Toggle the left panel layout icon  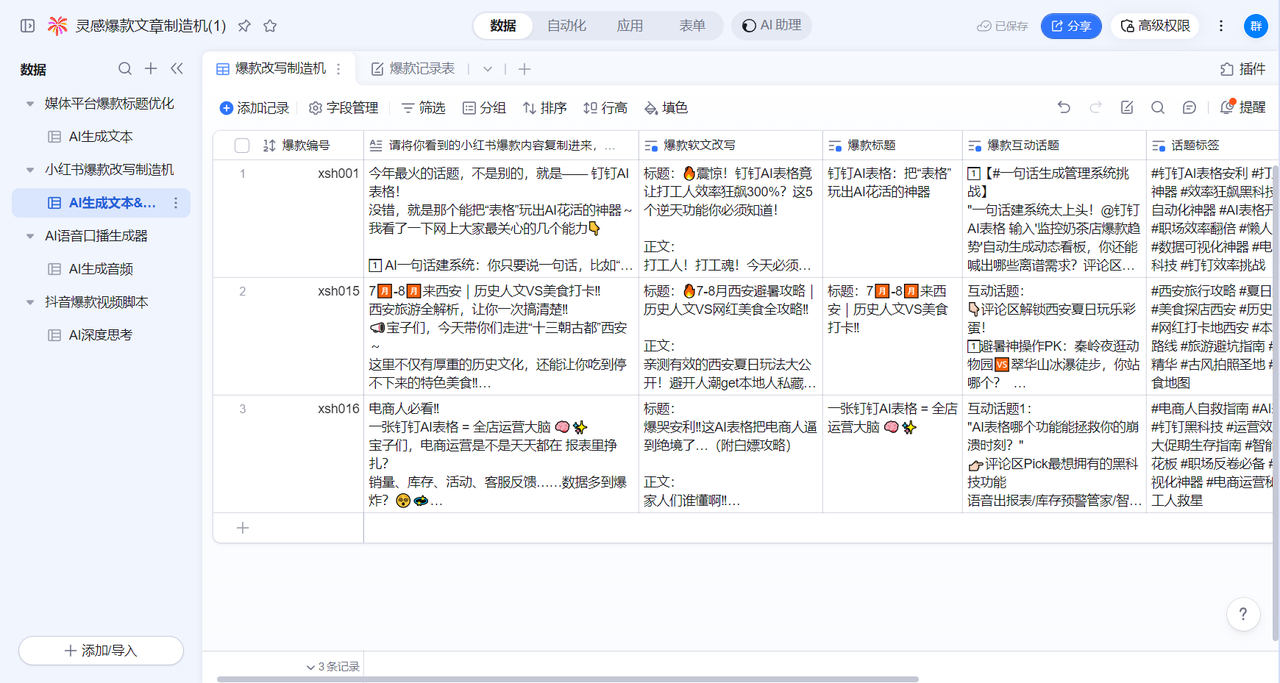[27, 26]
